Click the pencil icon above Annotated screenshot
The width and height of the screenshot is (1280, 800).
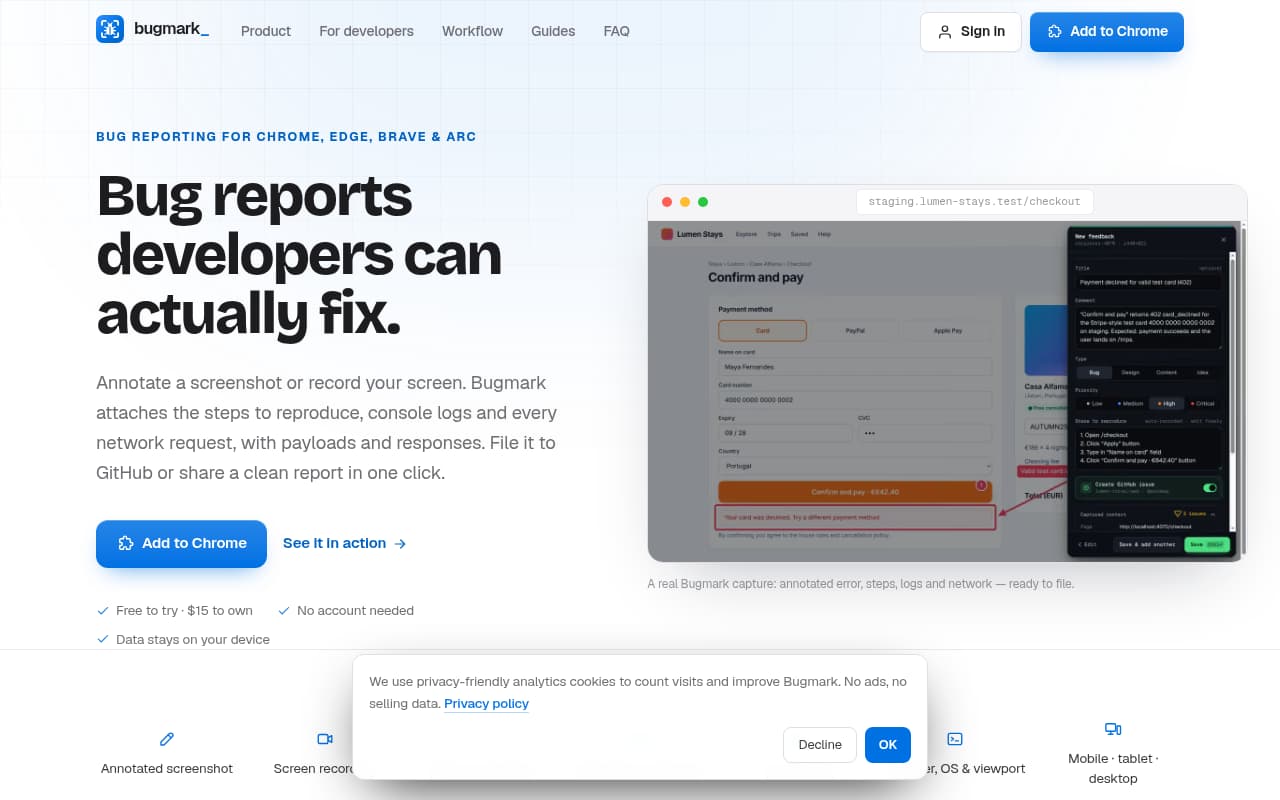click(x=167, y=739)
